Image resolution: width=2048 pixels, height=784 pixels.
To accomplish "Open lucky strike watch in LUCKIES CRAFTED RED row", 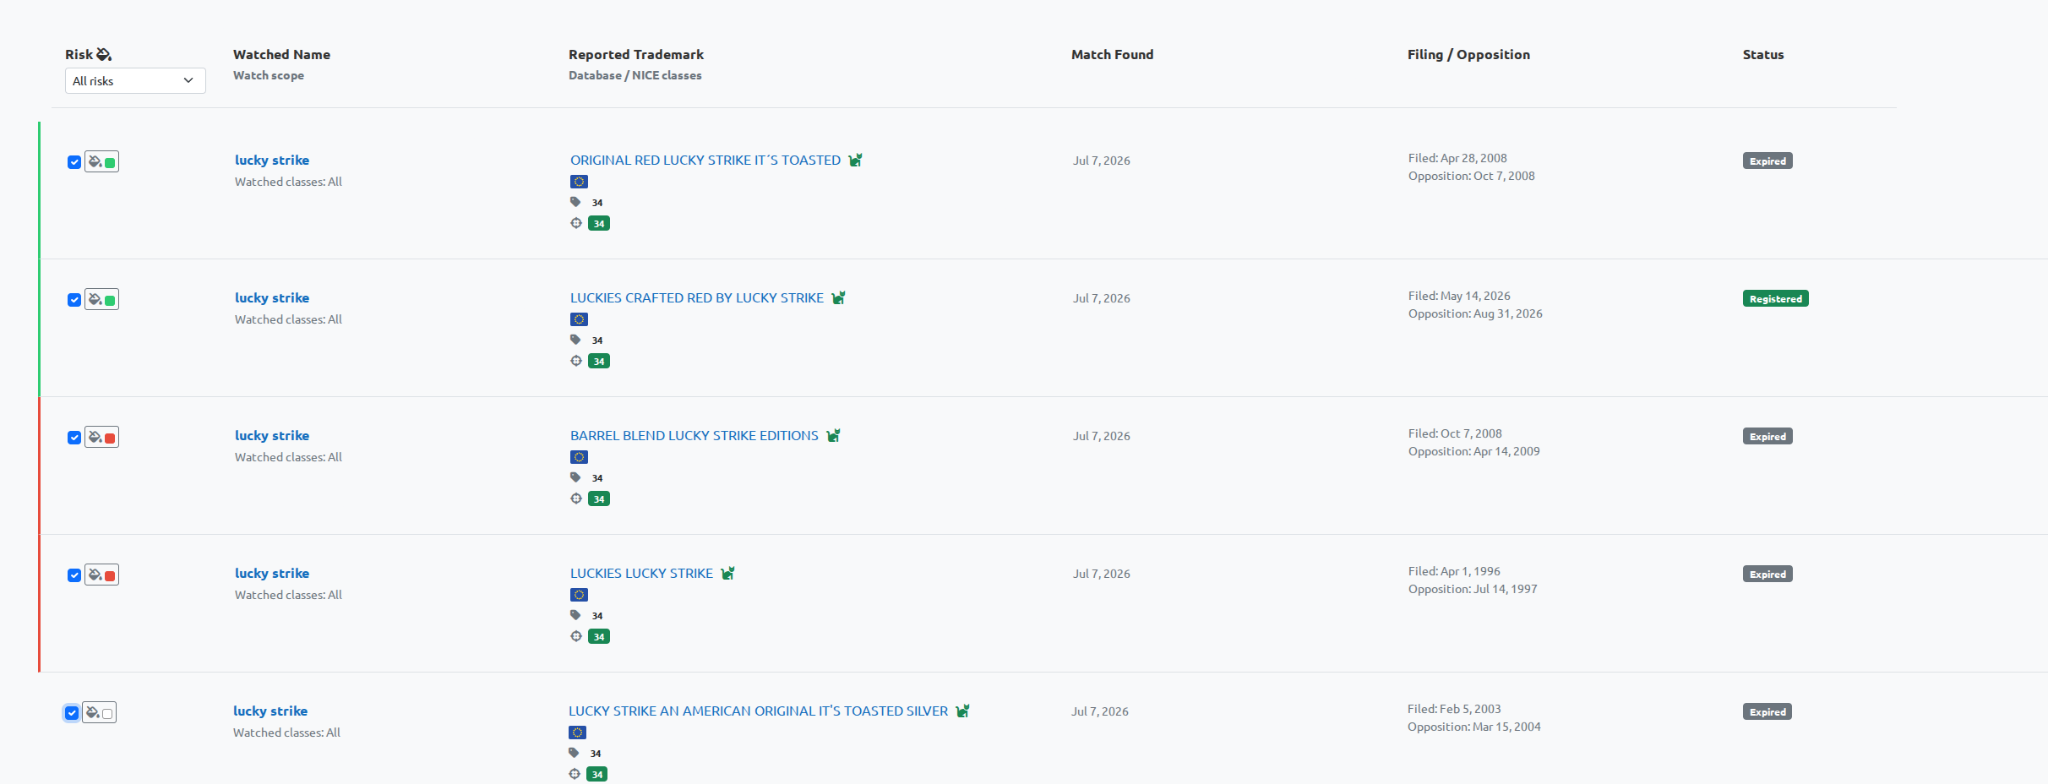I will pos(272,298).
